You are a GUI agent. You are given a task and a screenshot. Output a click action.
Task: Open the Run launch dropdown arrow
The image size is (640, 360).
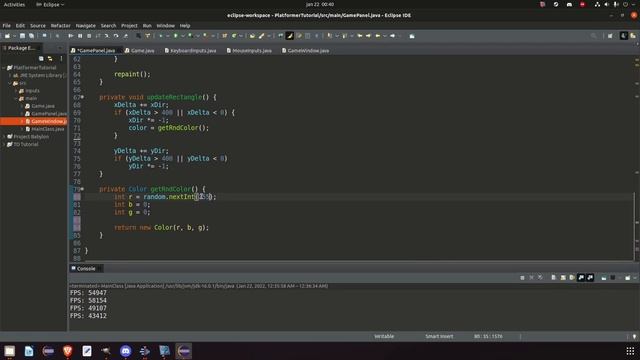(182, 36)
